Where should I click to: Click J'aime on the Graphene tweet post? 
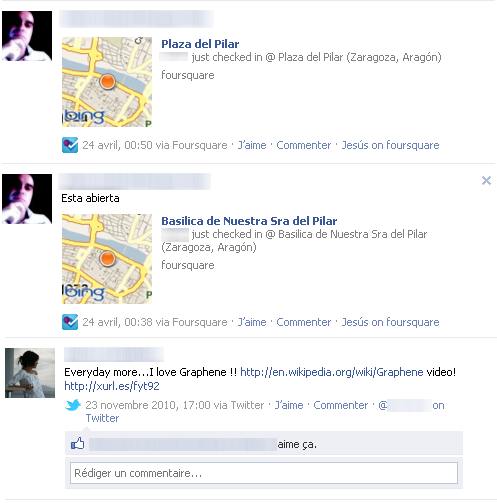289,405
